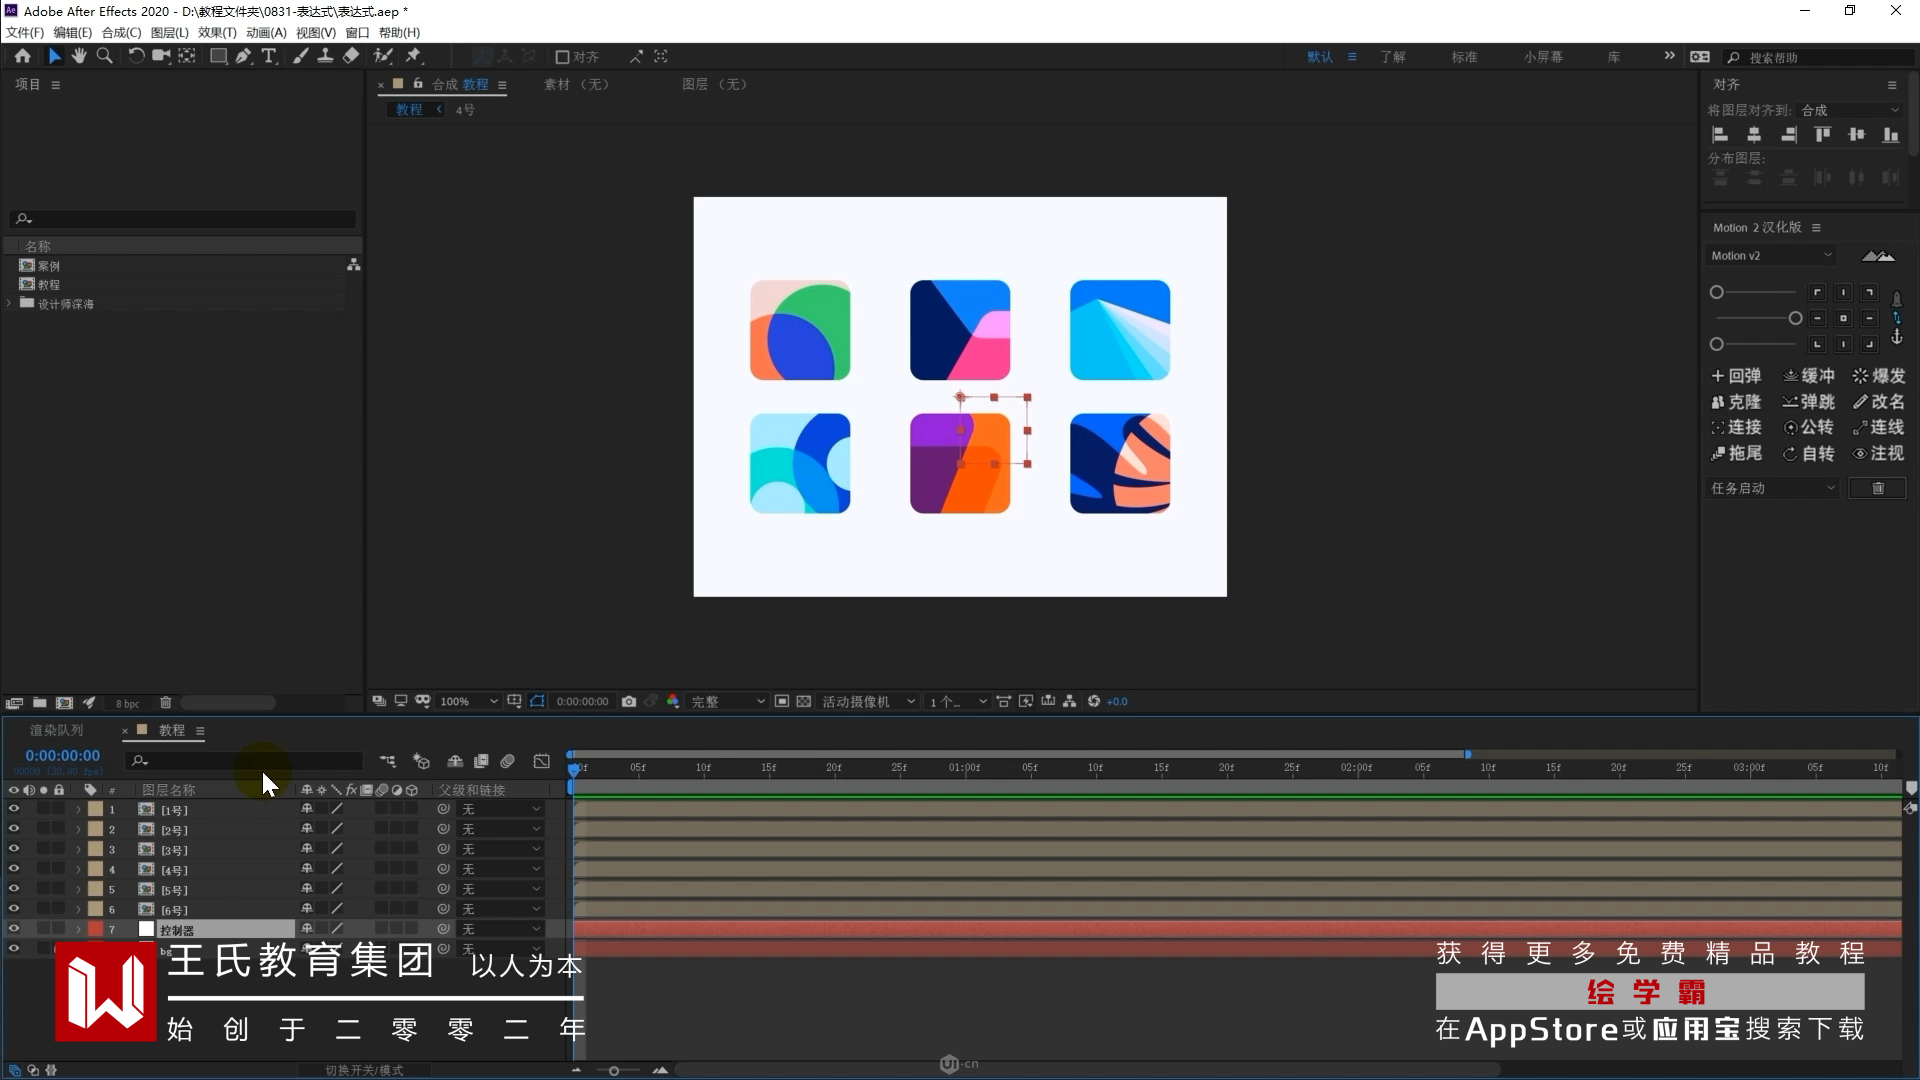Viewport: 1920px width, 1080px height.
Task: Click the top Motion v2 slider handle
Action: [x=1717, y=292]
